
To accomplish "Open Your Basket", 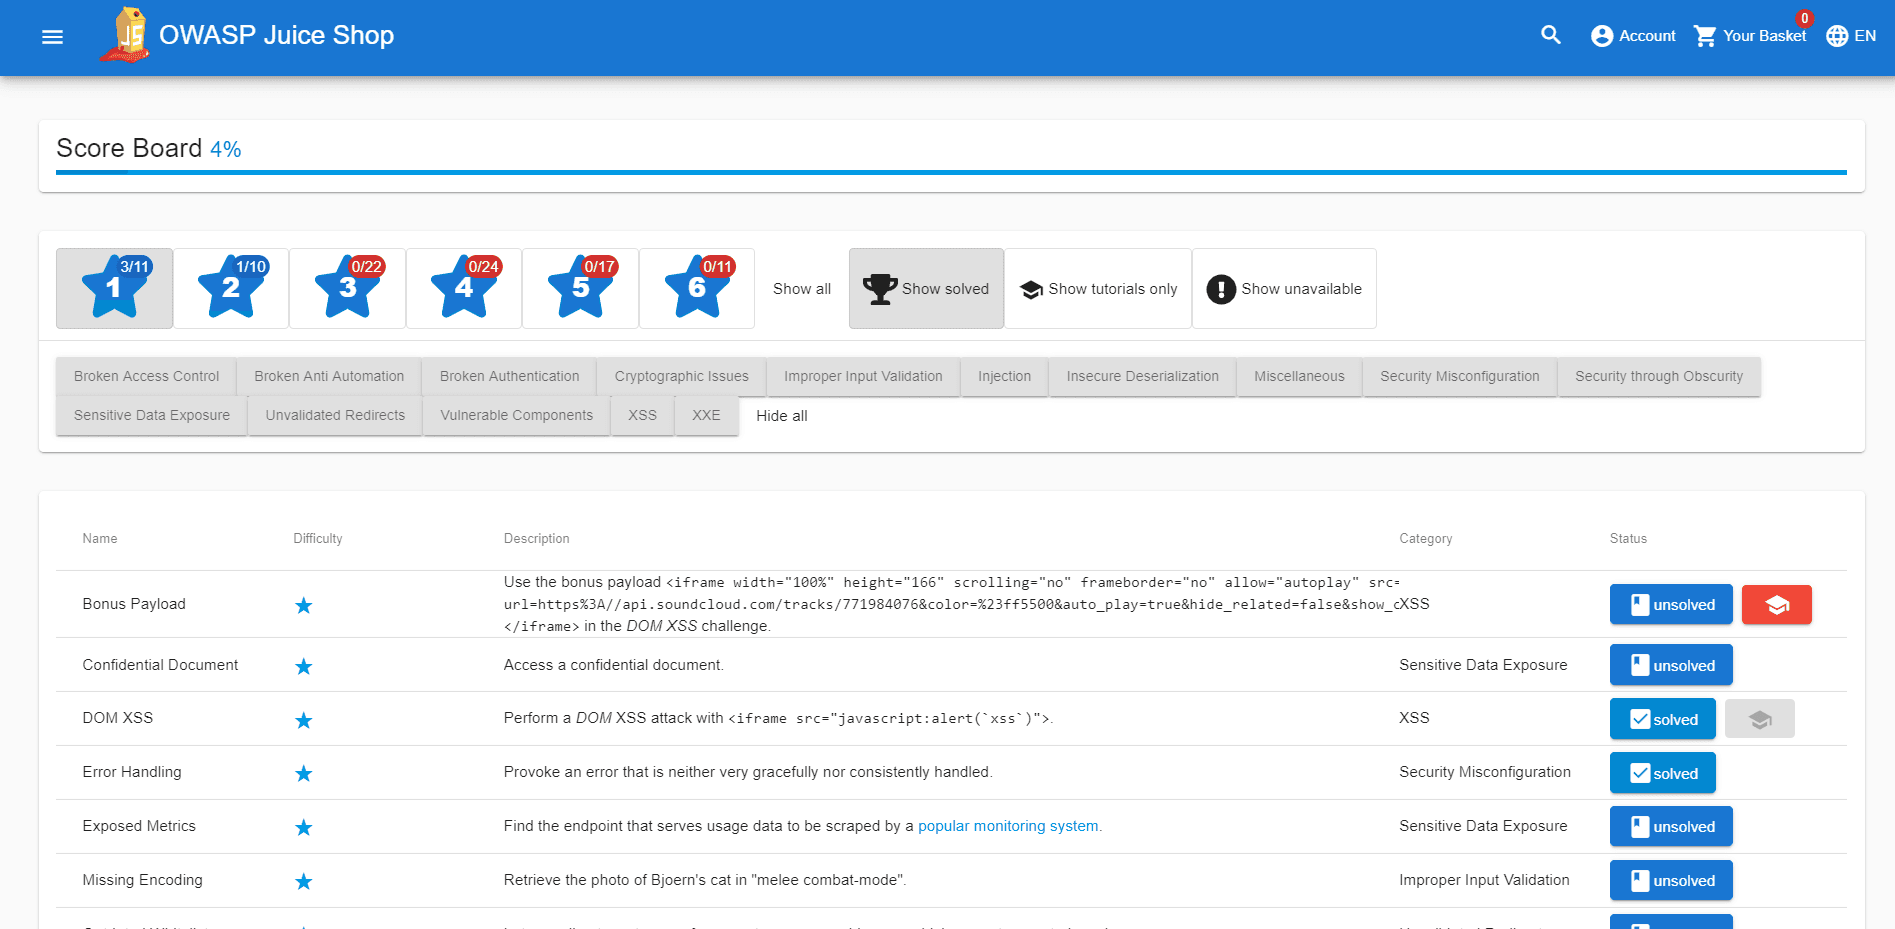I will (1750, 36).
